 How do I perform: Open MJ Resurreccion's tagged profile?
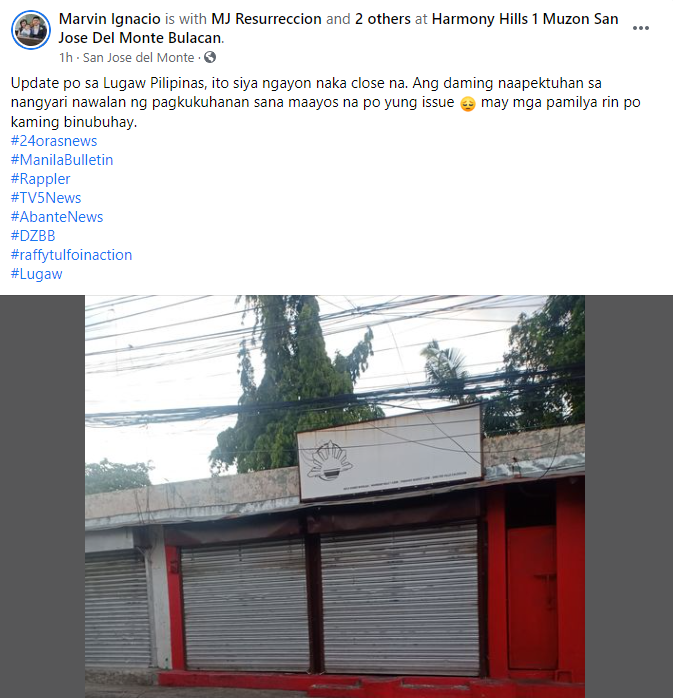tap(266, 19)
